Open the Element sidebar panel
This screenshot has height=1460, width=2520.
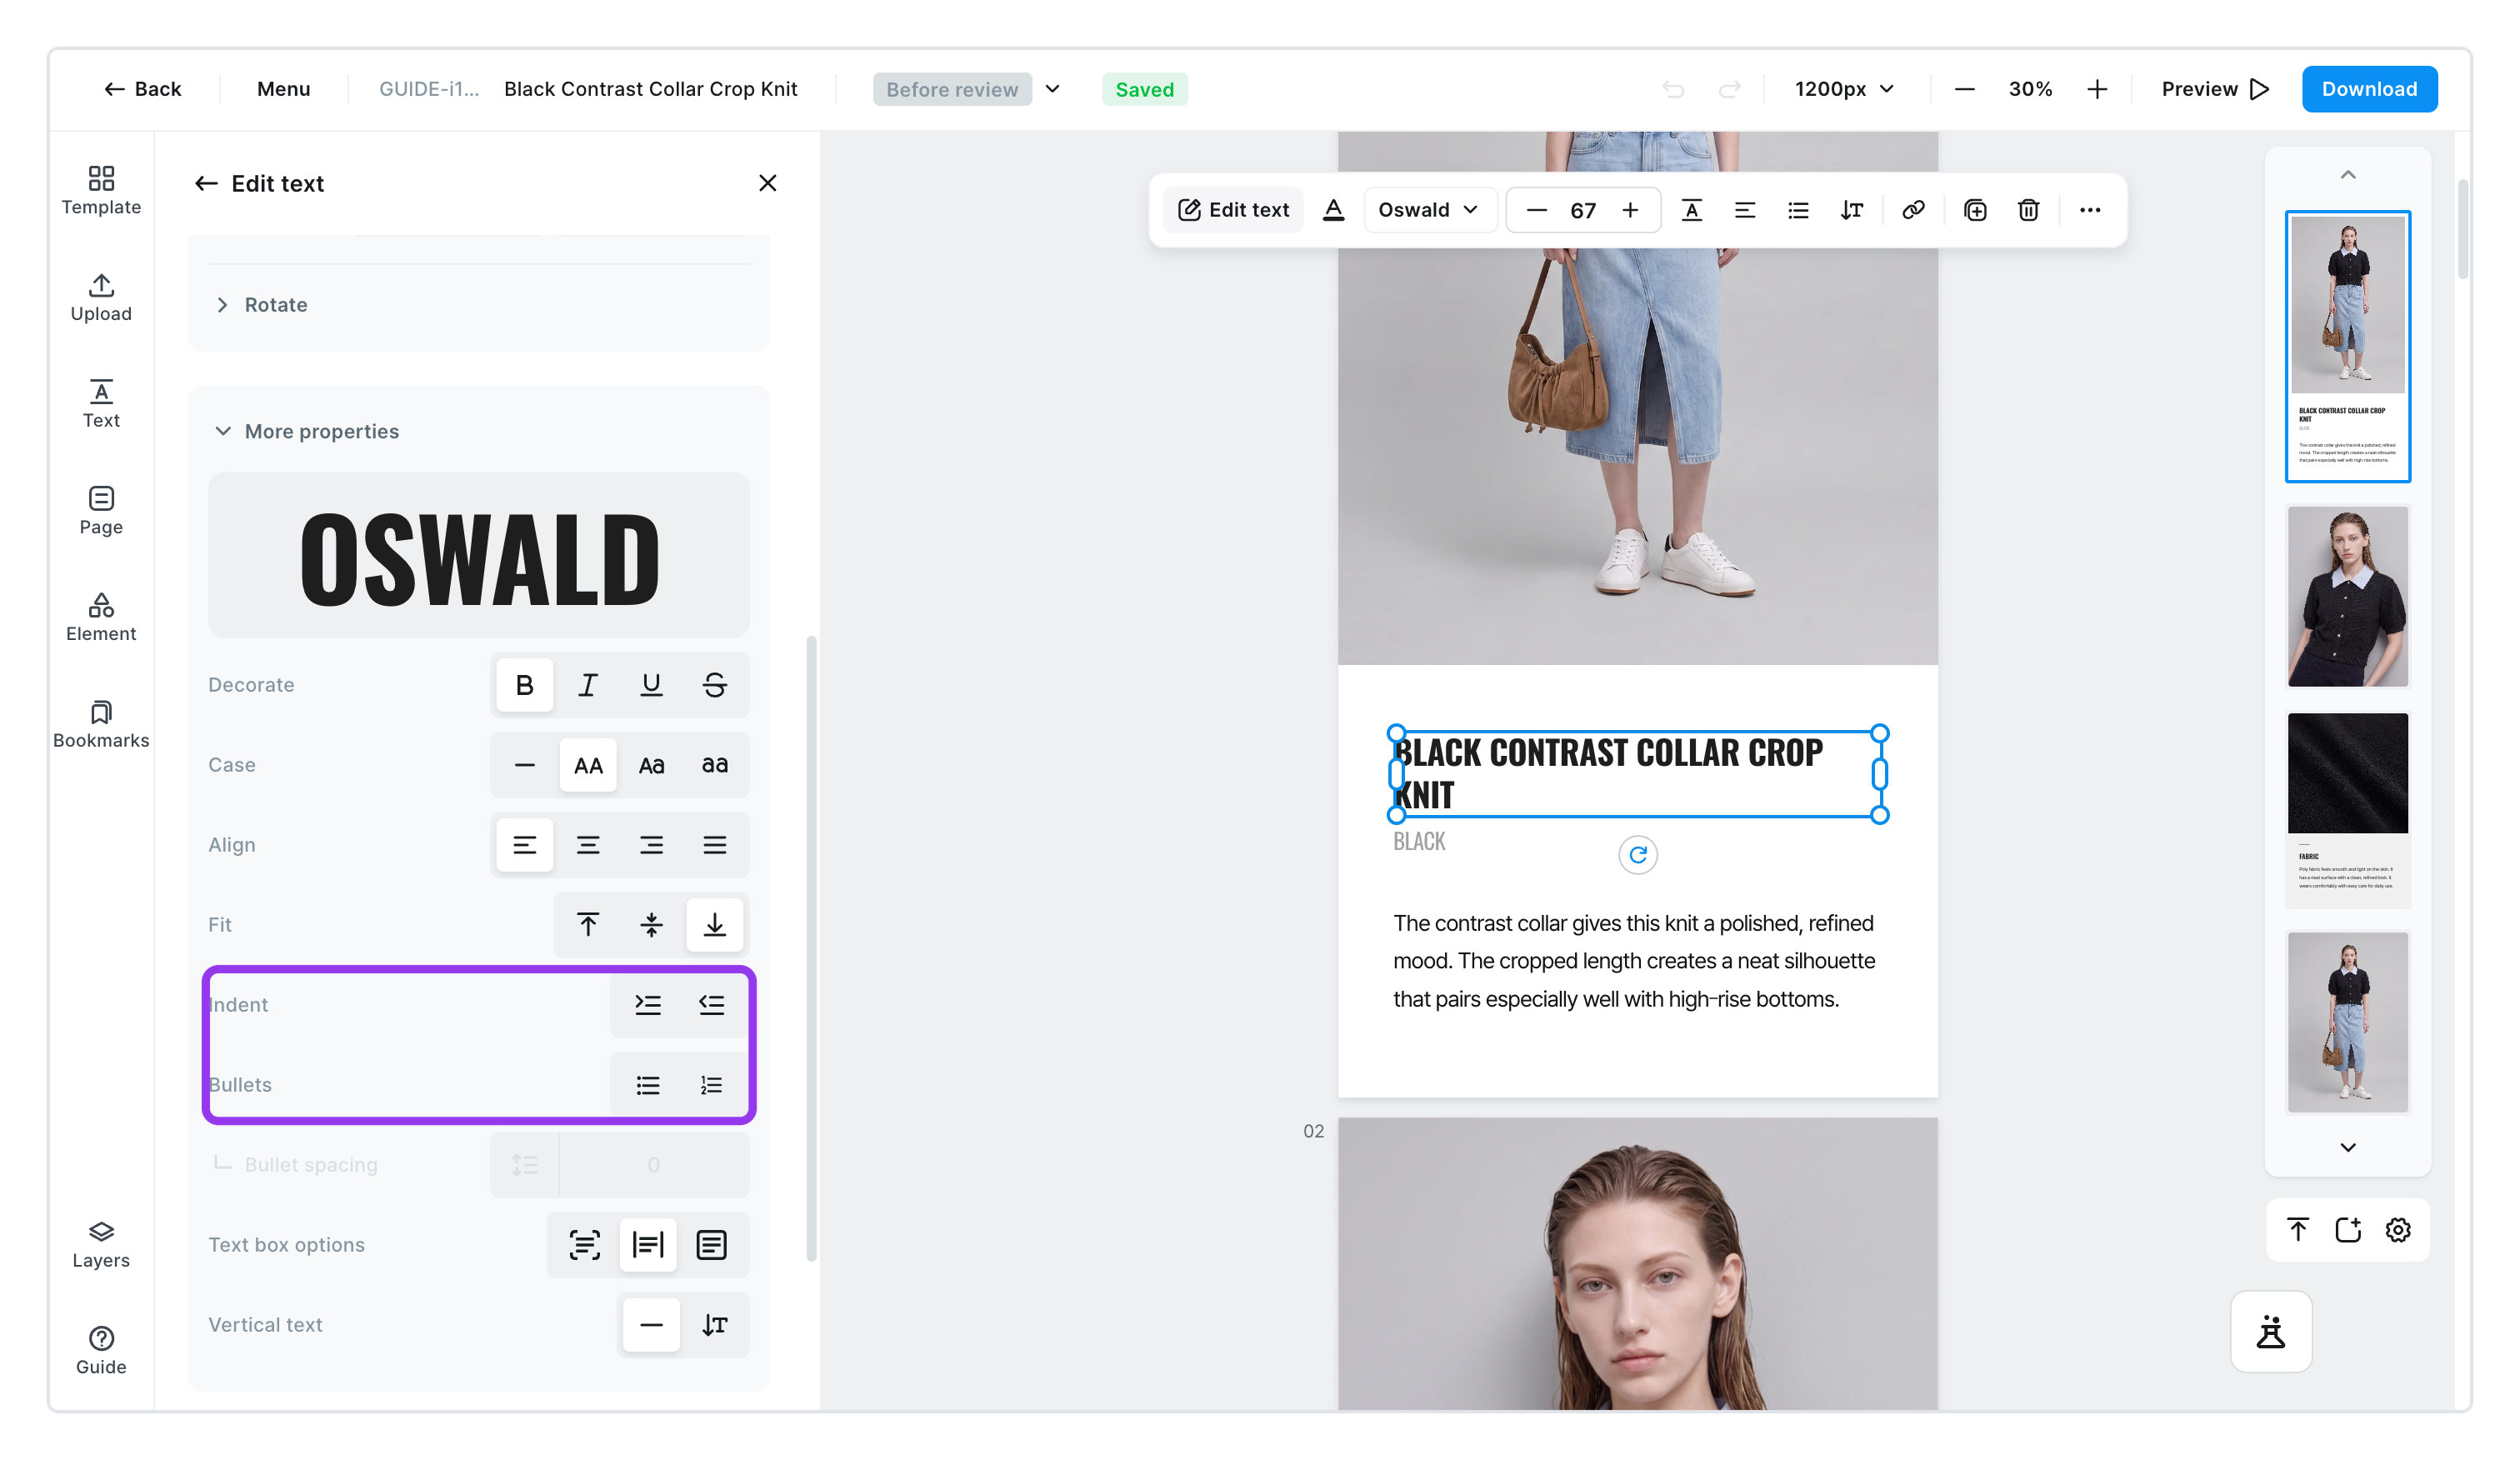(x=101, y=617)
